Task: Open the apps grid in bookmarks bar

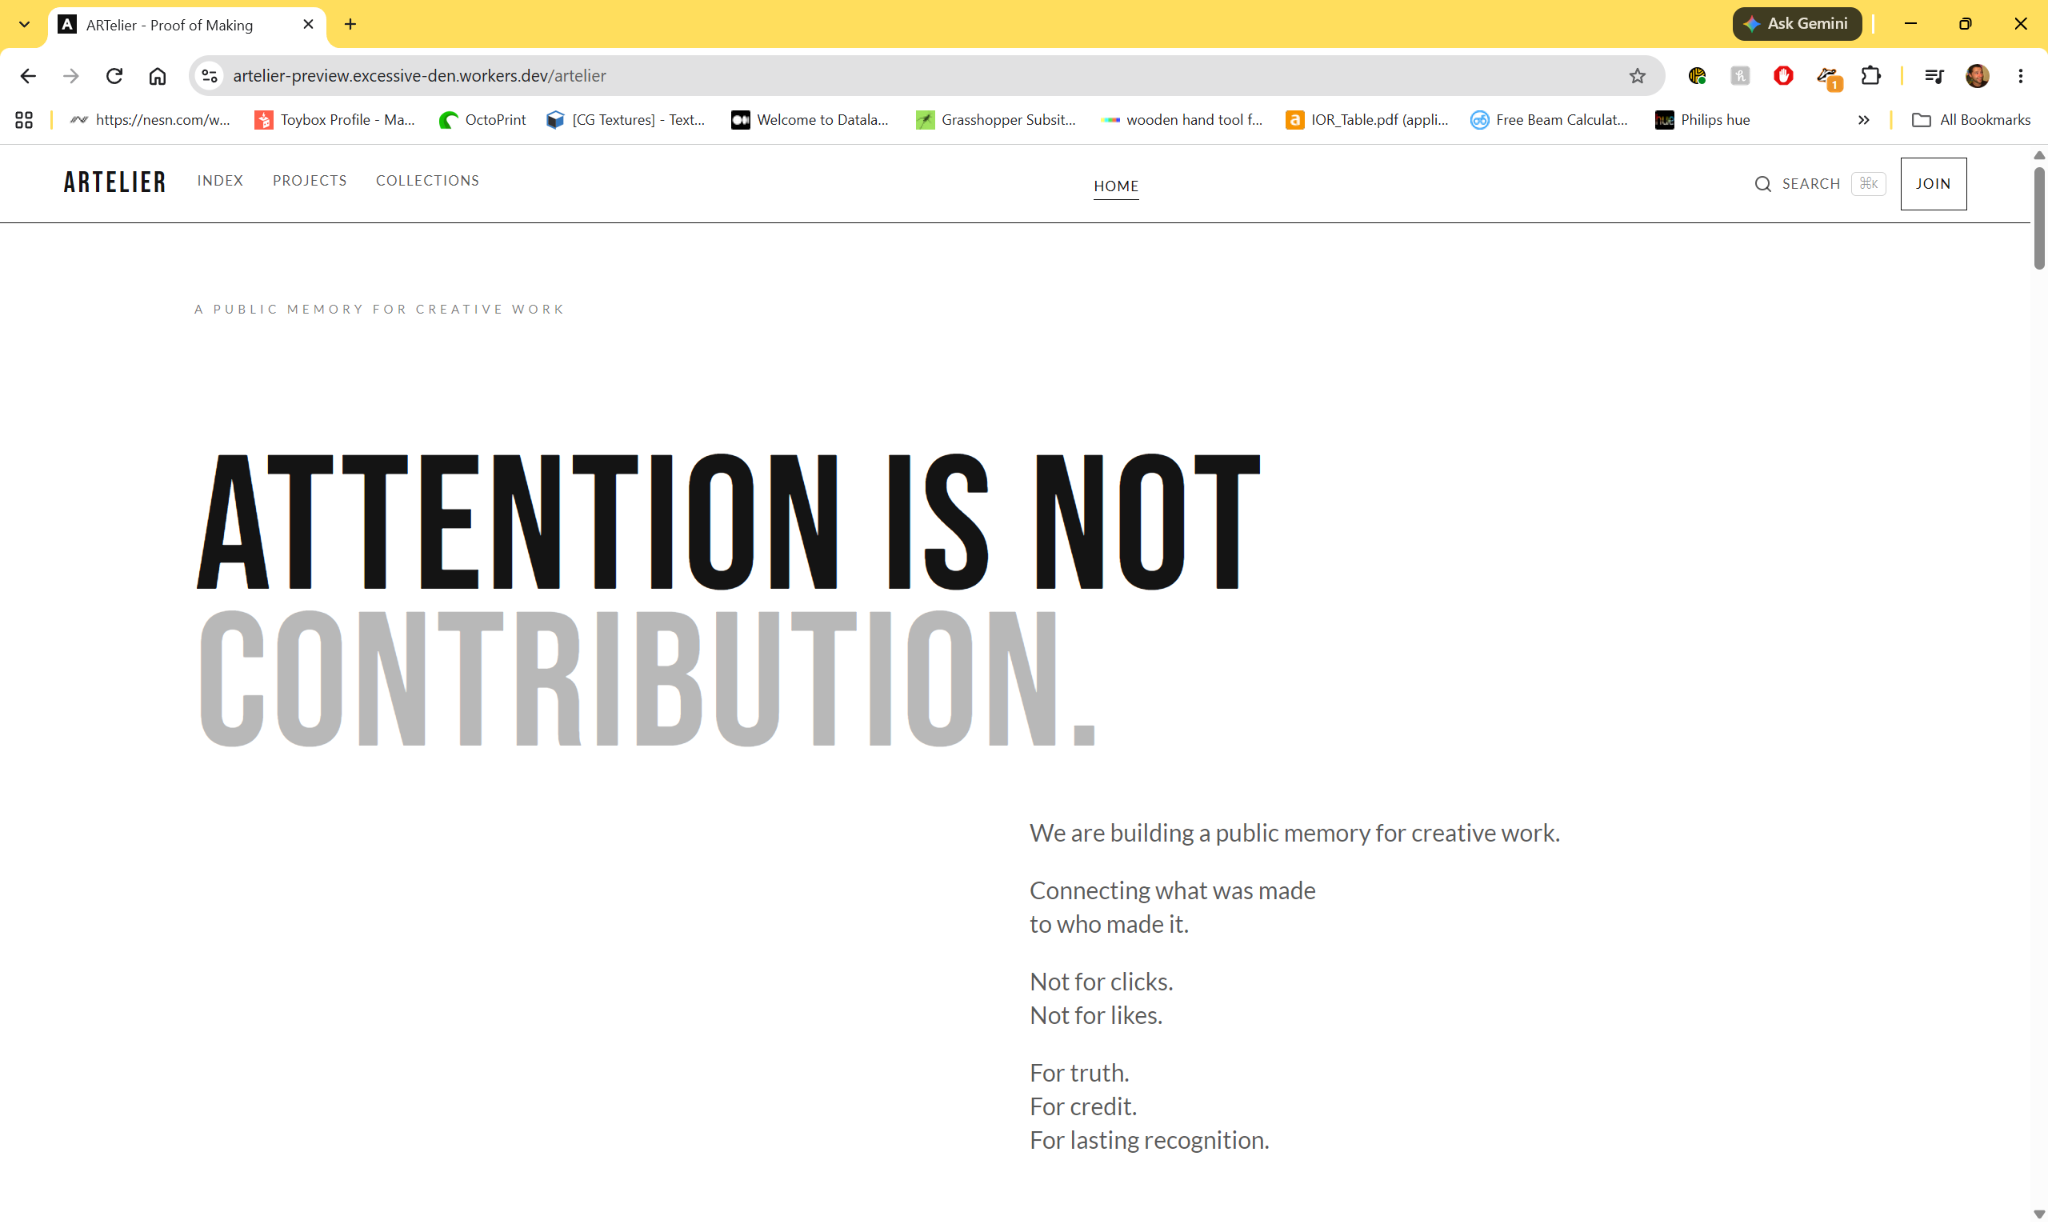Action: (x=24, y=120)
